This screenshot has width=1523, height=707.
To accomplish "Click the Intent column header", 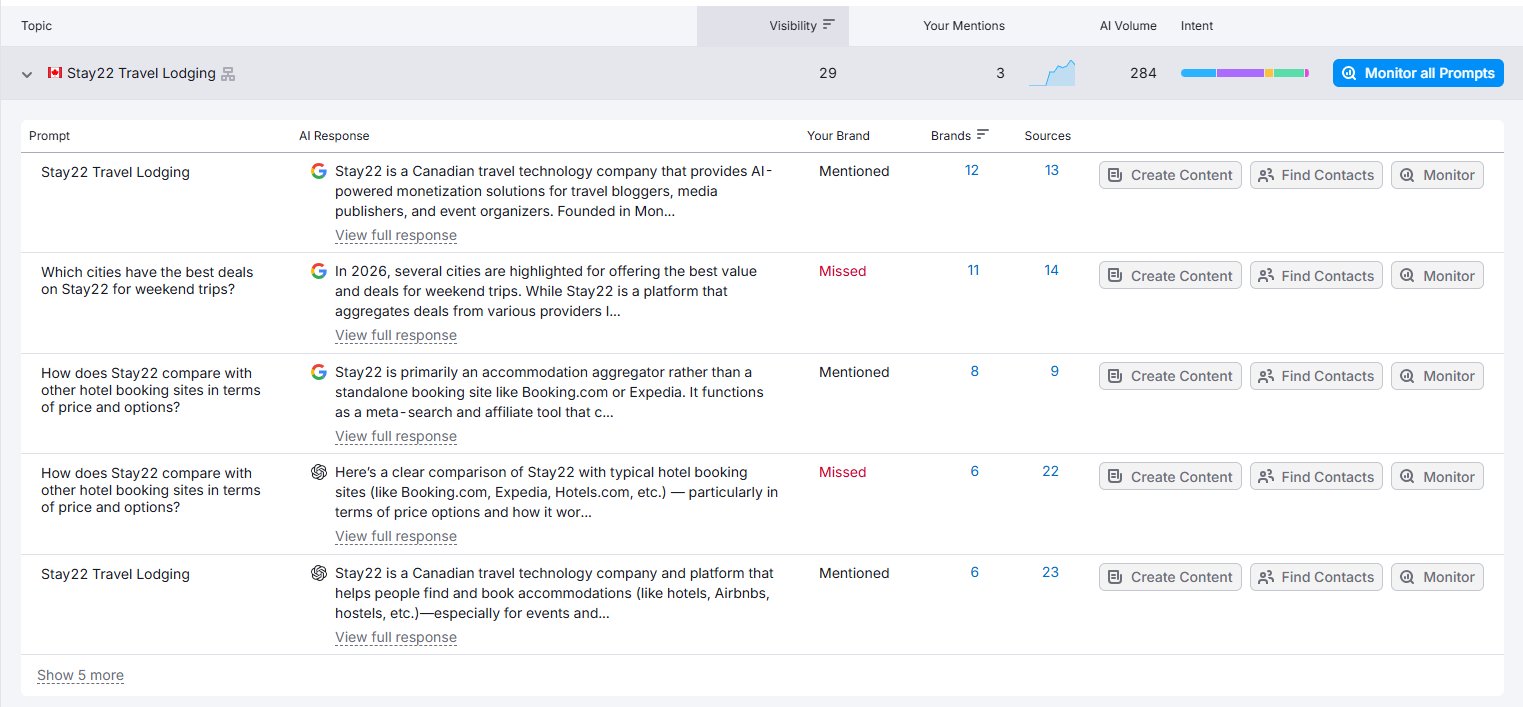I will coord(1197,26).
